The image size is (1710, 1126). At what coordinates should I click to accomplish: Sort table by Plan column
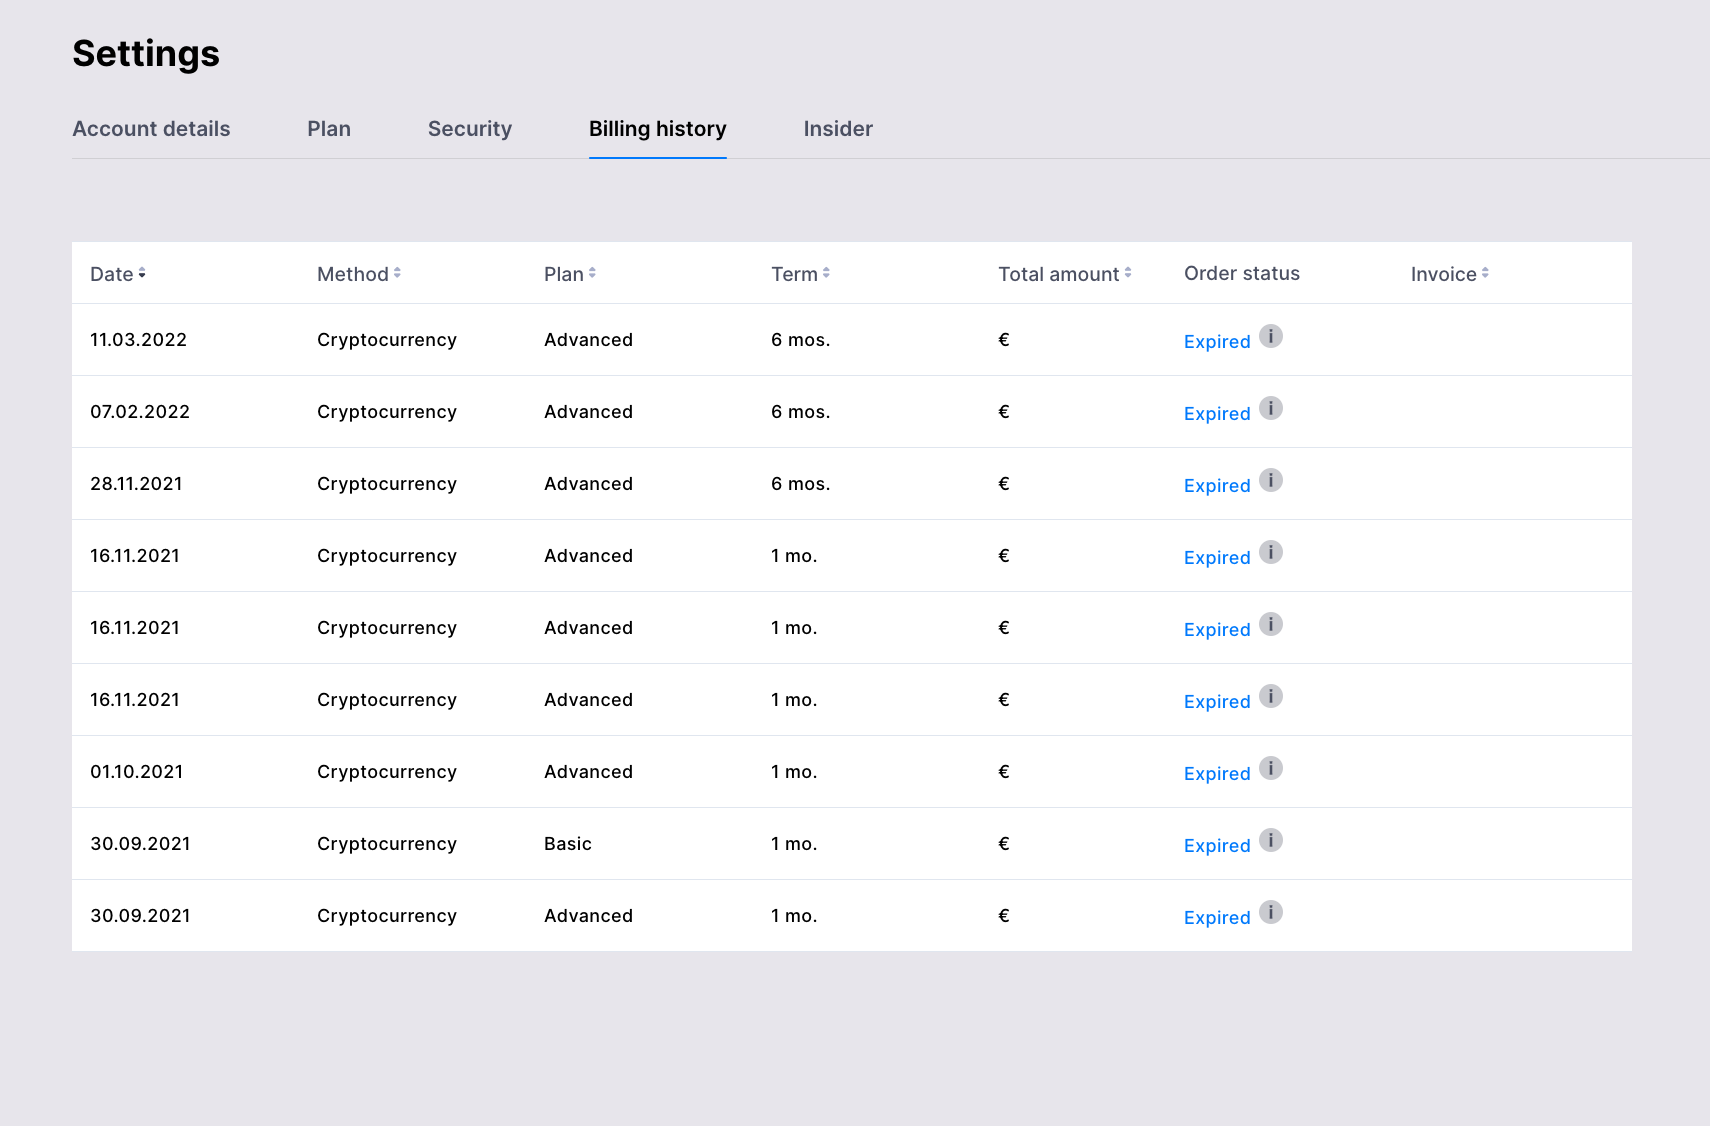pos(570,274)
